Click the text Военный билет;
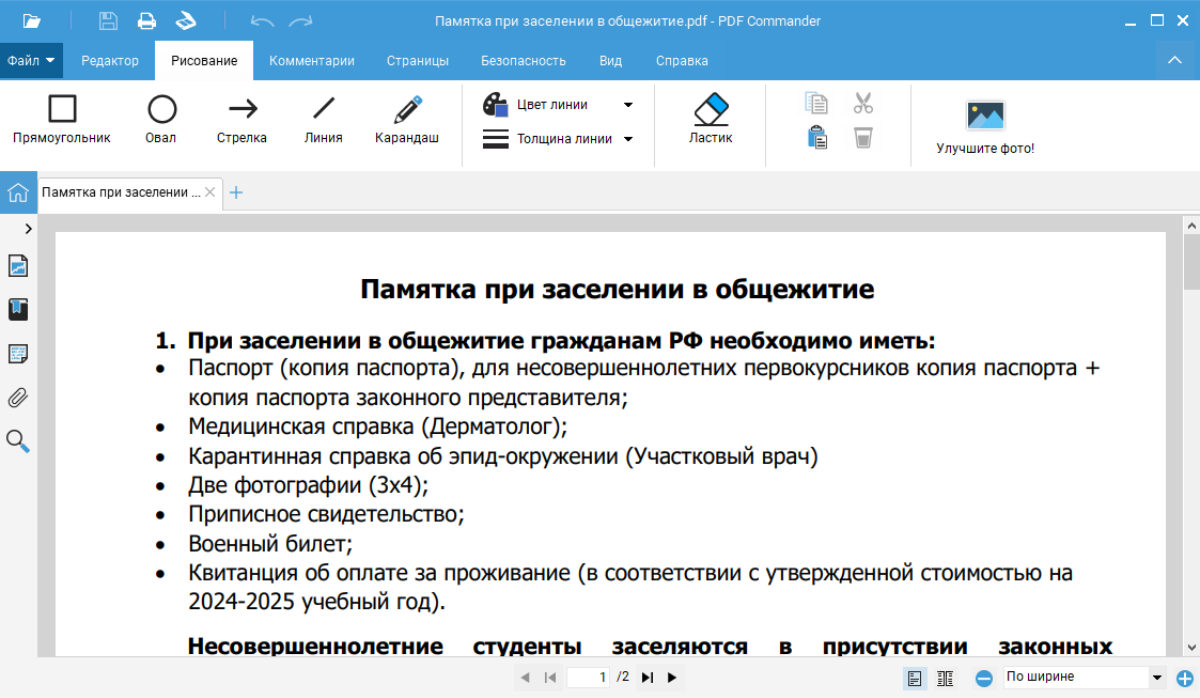This screenshot has height=698, width=1200. click(x=271, y=544)
